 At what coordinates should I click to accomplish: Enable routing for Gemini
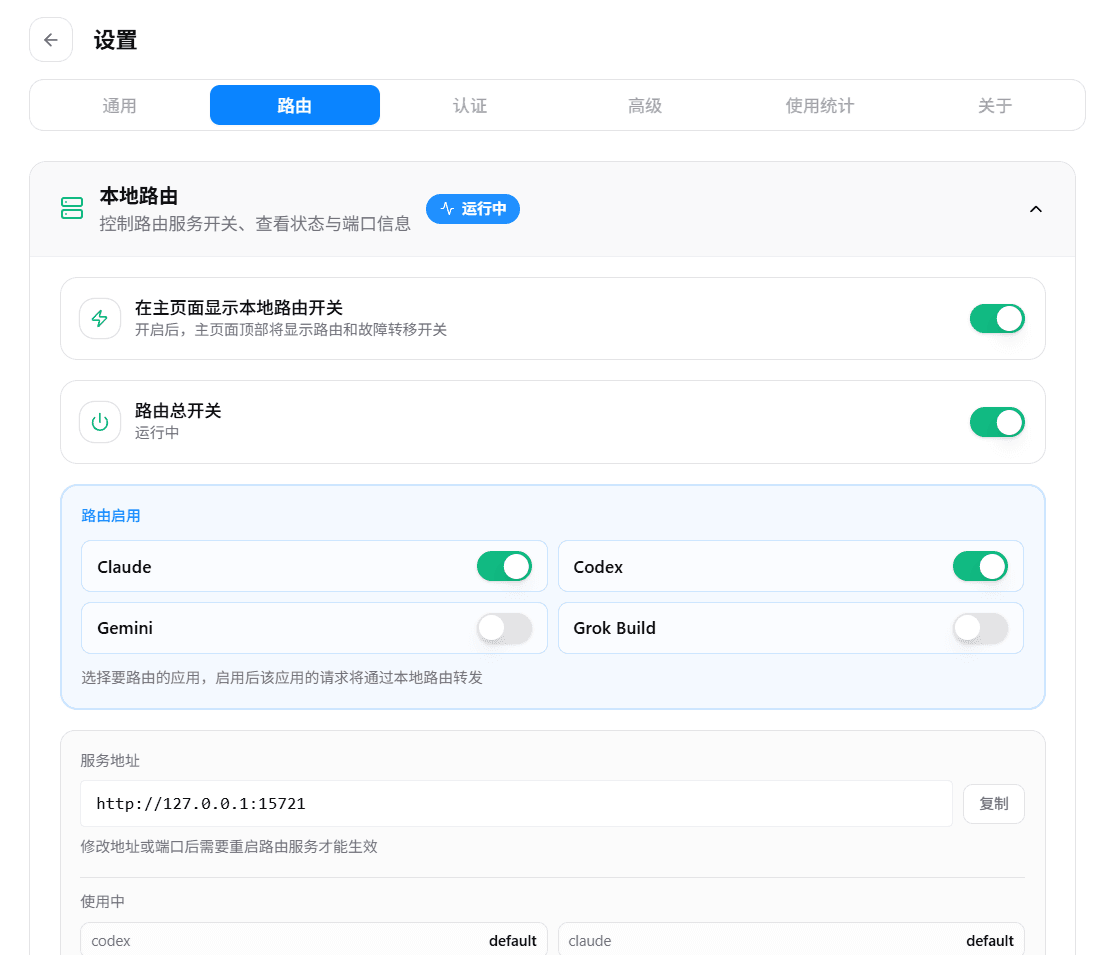(x=504, y=628)
